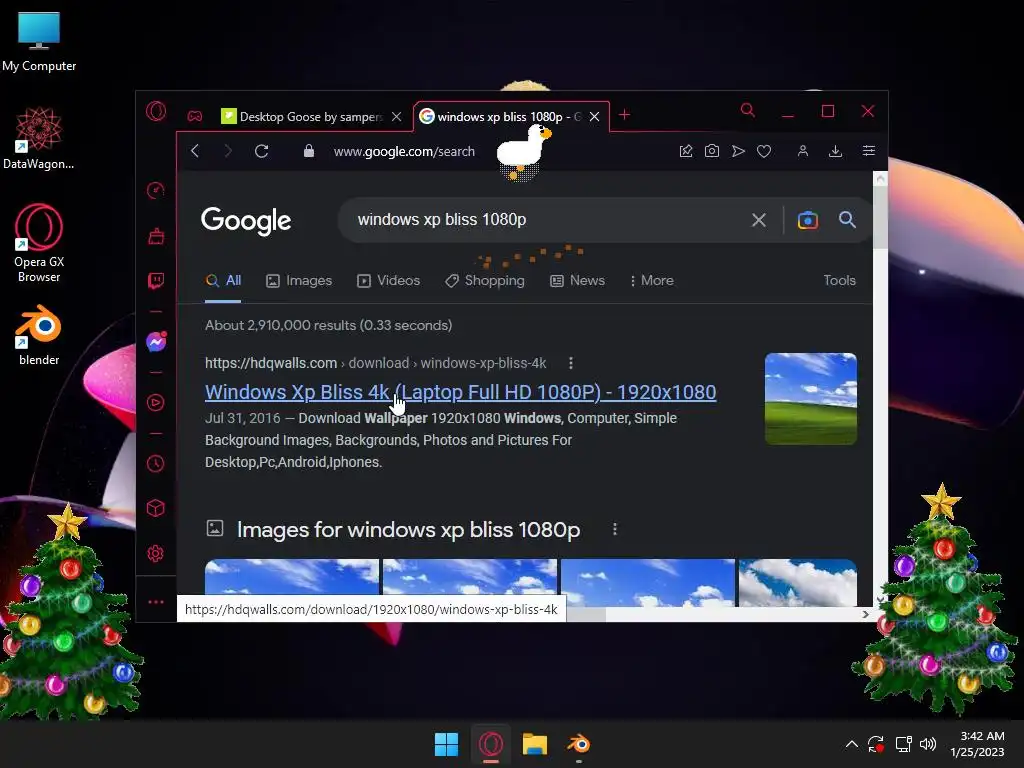
Task: Click the horizontal scrollbar right arrow
Action: click(x=865, y=614)
